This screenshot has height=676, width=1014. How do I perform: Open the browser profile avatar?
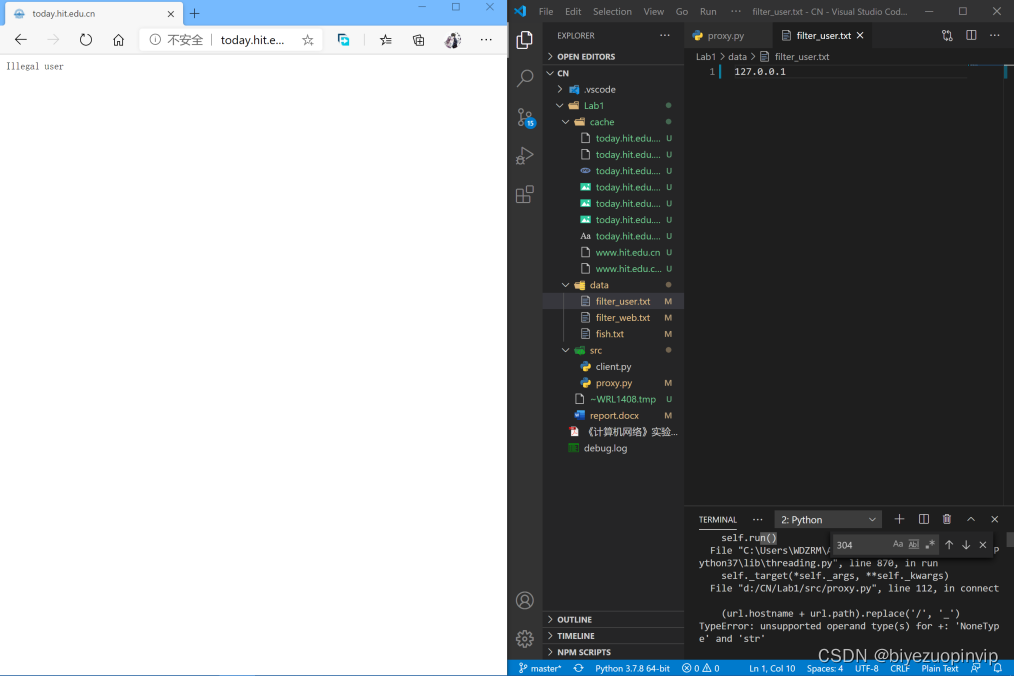point(453,40)
